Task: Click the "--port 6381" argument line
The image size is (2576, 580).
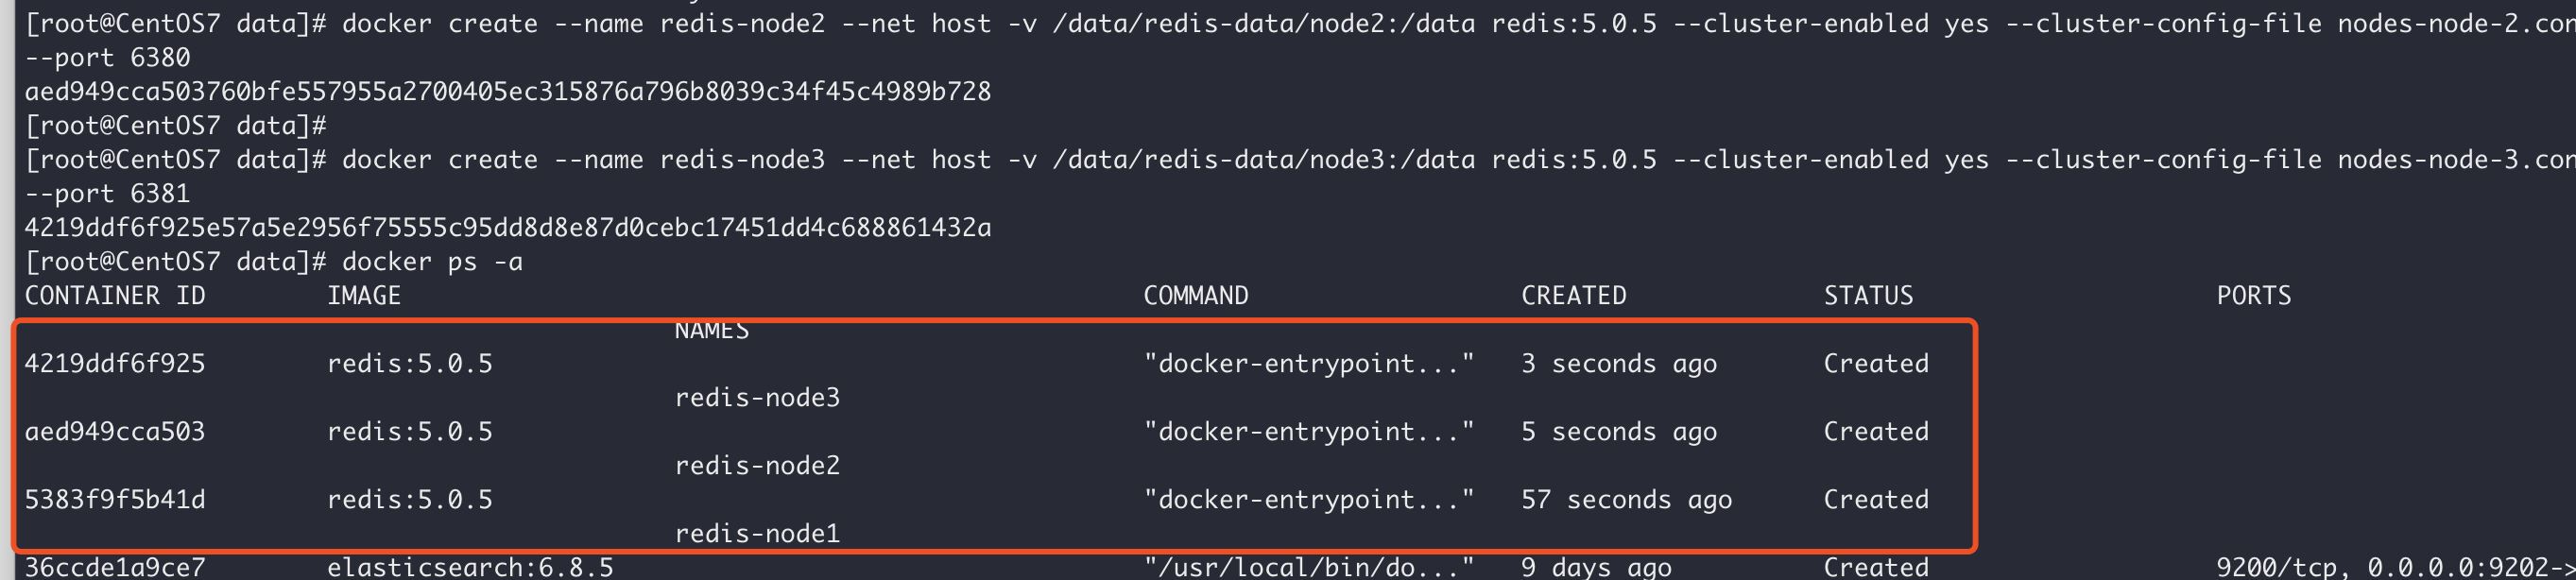Action: point(107,194)
